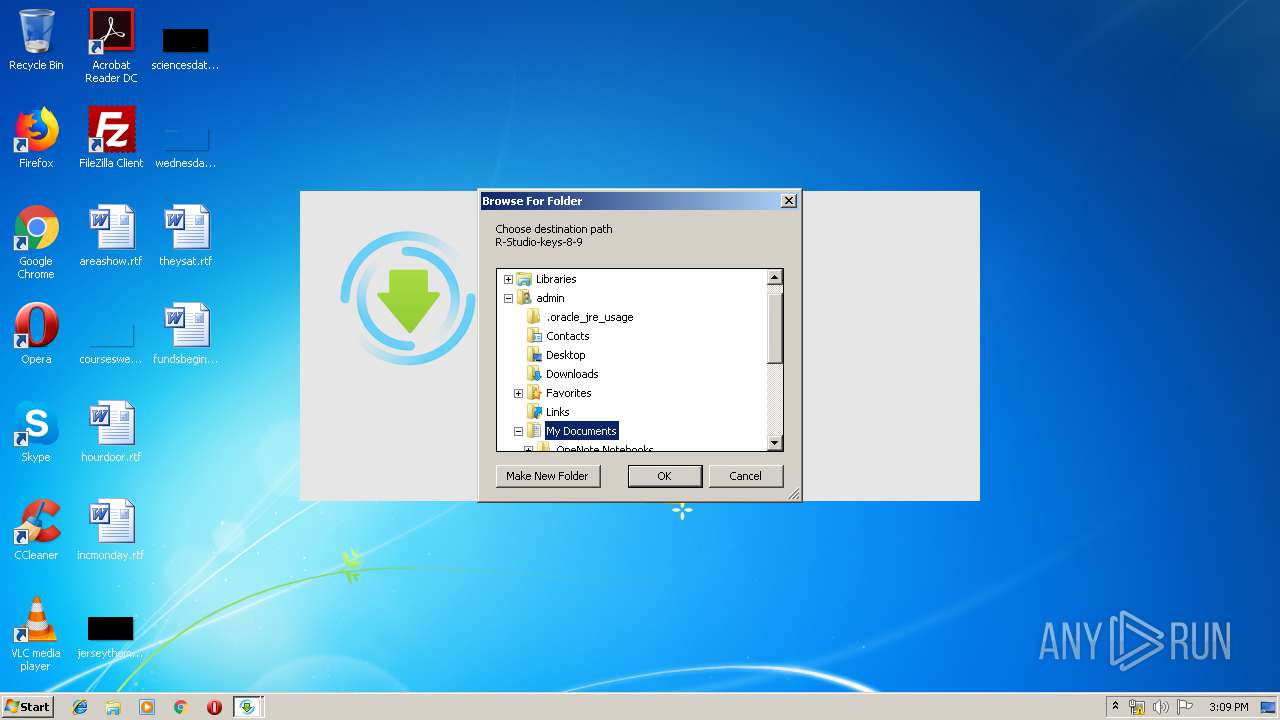Image resolution: width=1280 pixels, height=720 pixels.
Task: Click Make New Folder button
Action: pyautogui.click(x=548, y=476)
